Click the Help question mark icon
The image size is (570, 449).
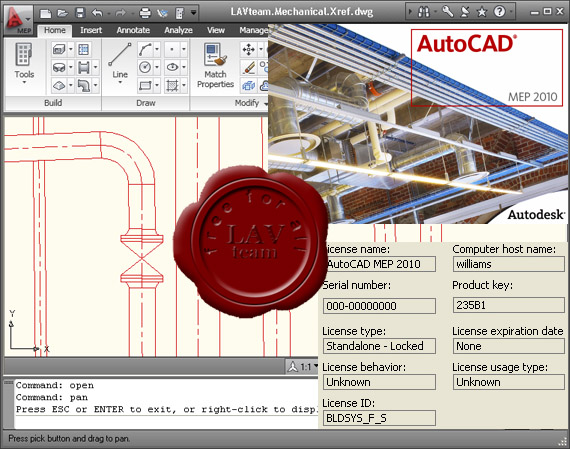coord(499,12)
